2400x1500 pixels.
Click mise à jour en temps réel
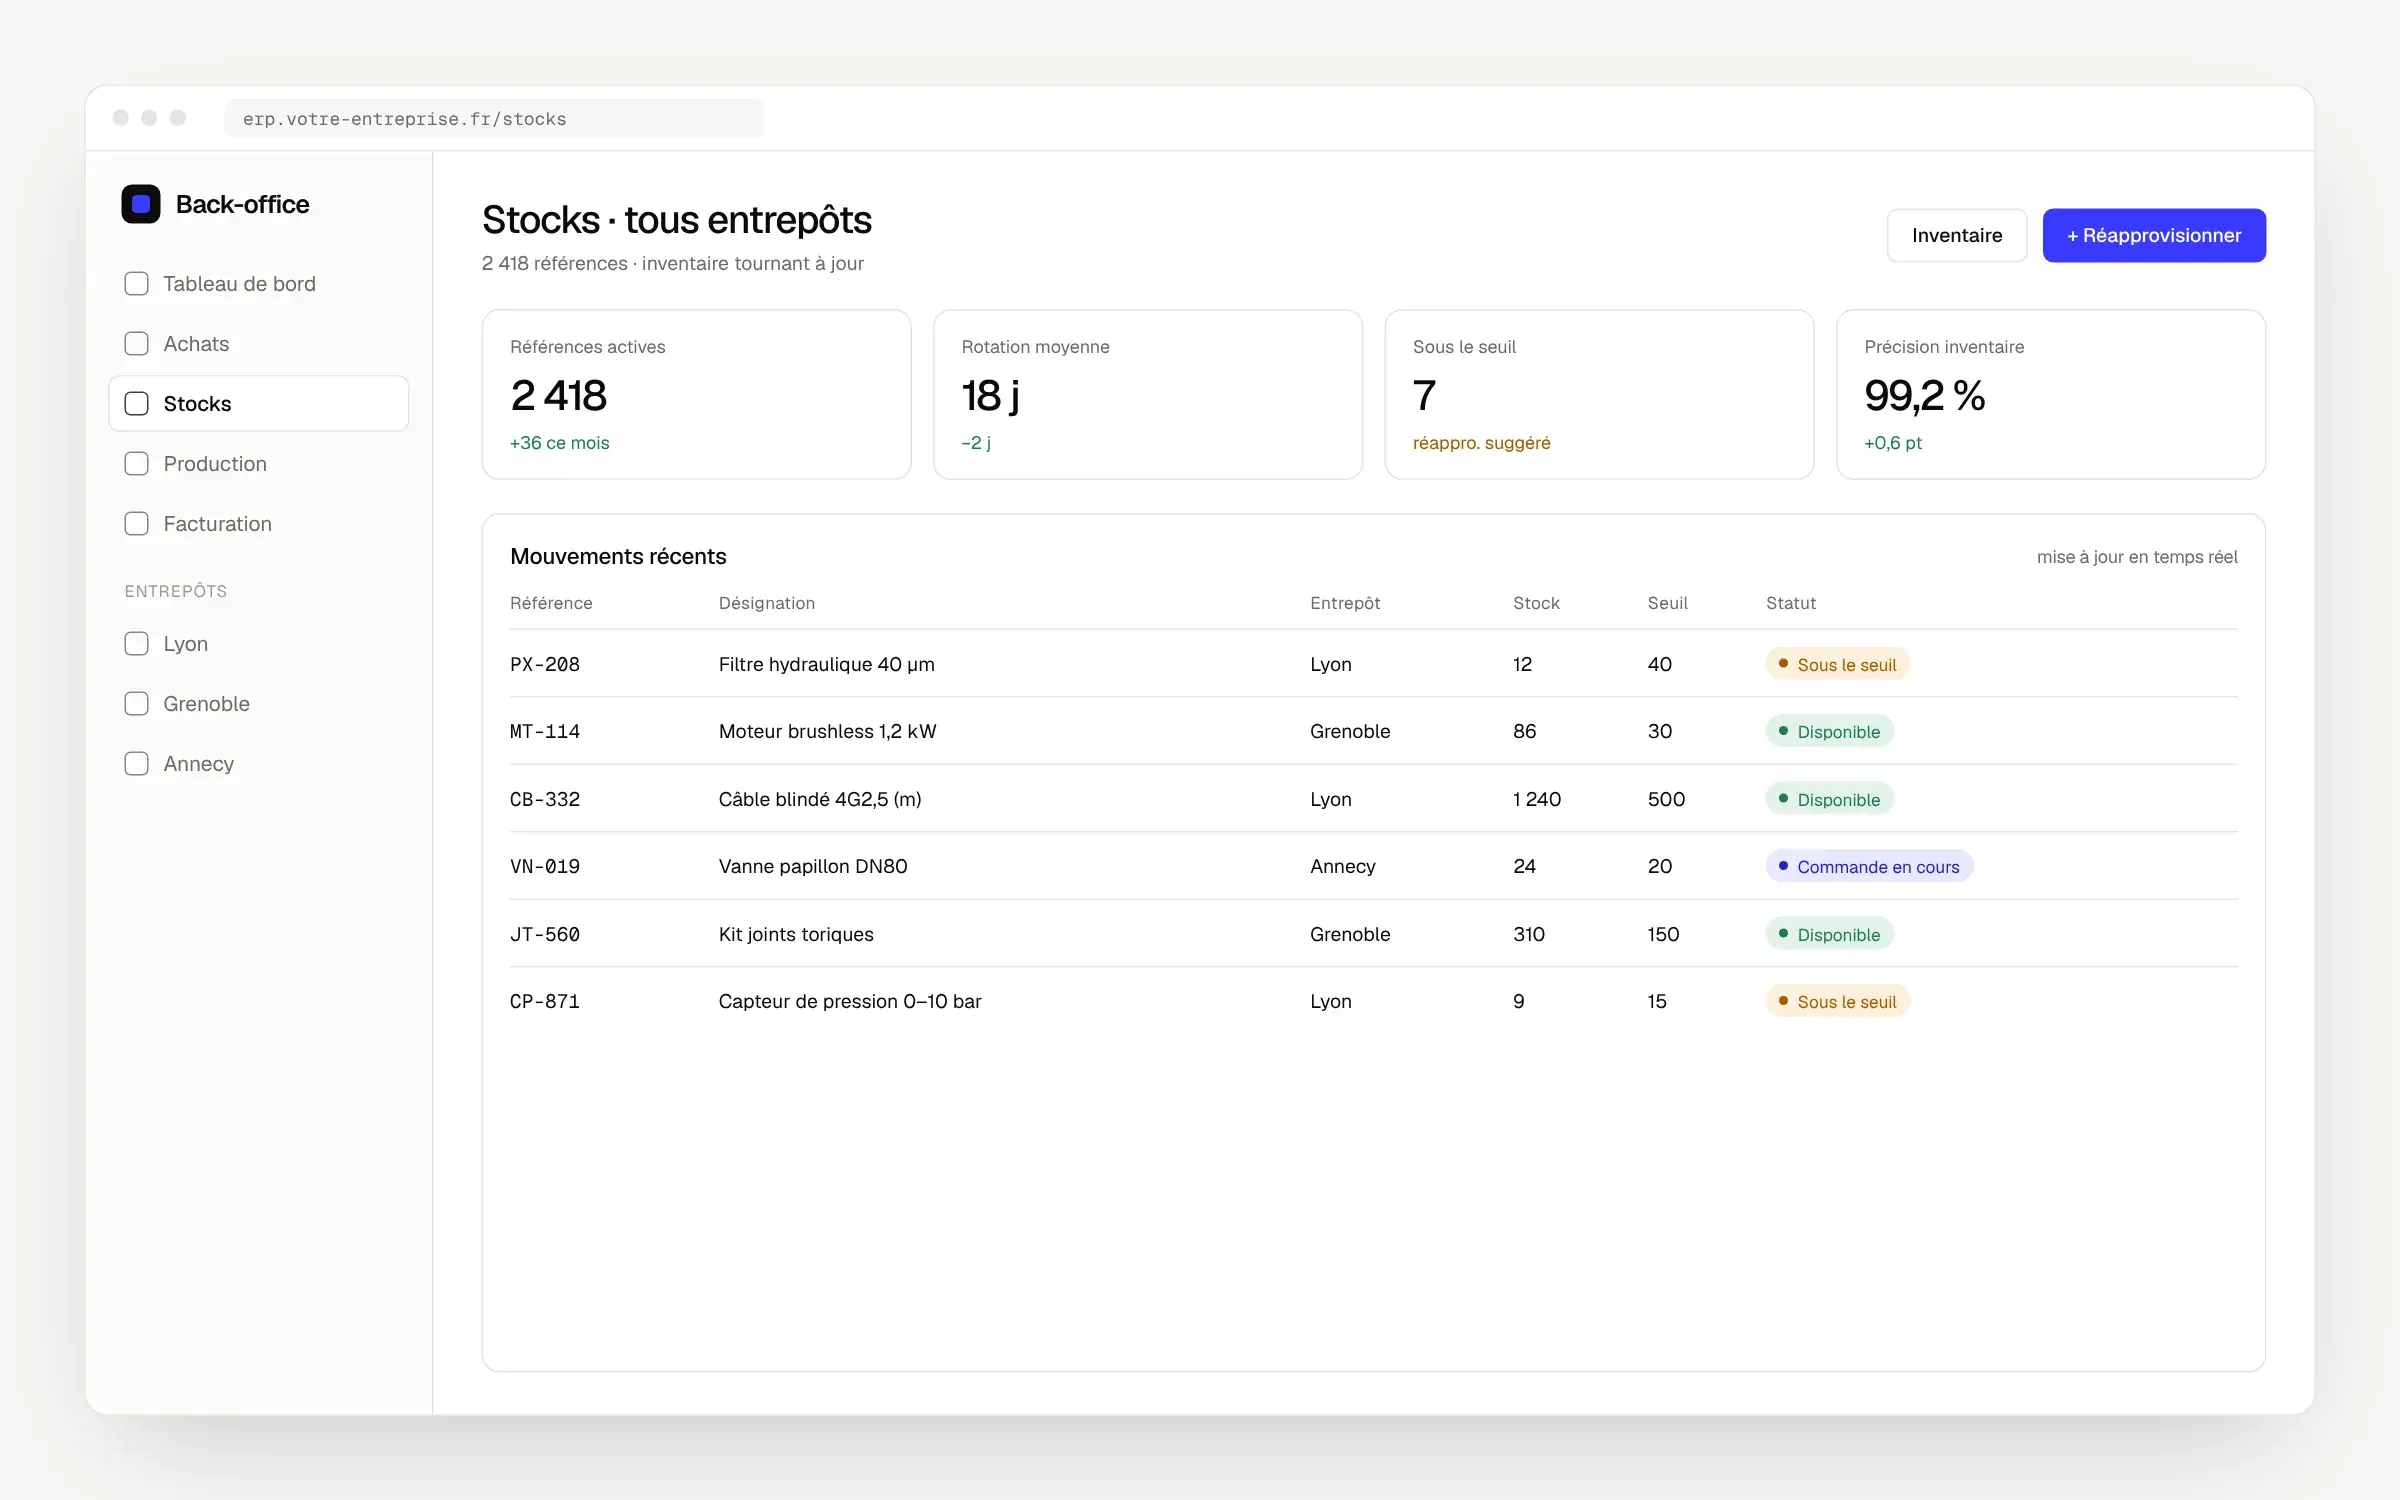pos(2137,557)
